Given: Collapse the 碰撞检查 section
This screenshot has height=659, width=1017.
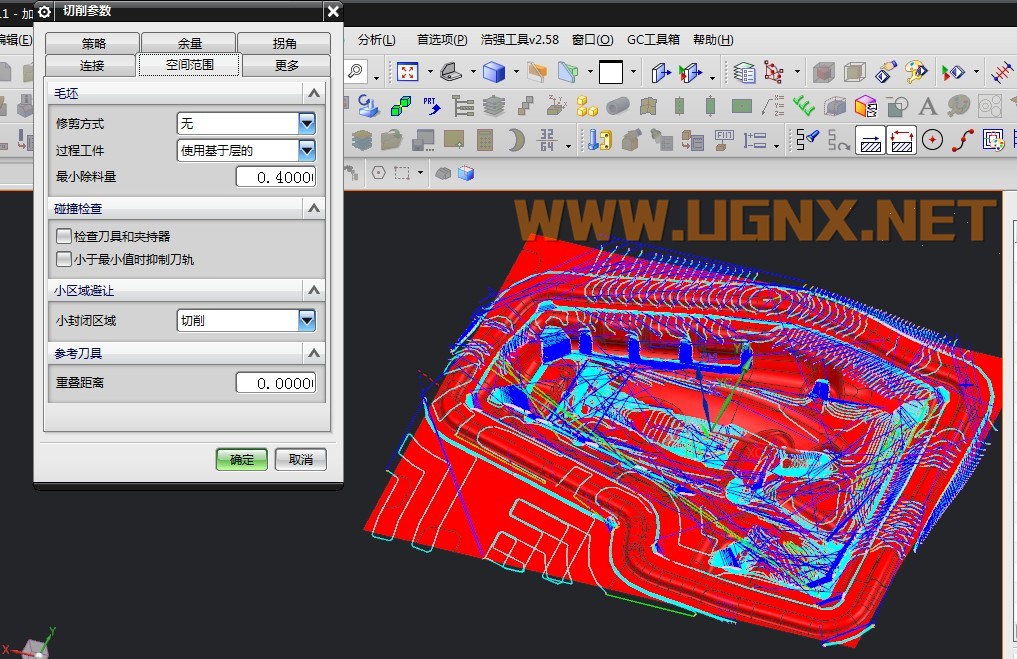Looking at the screenshot, I should (x=314, y=208).
